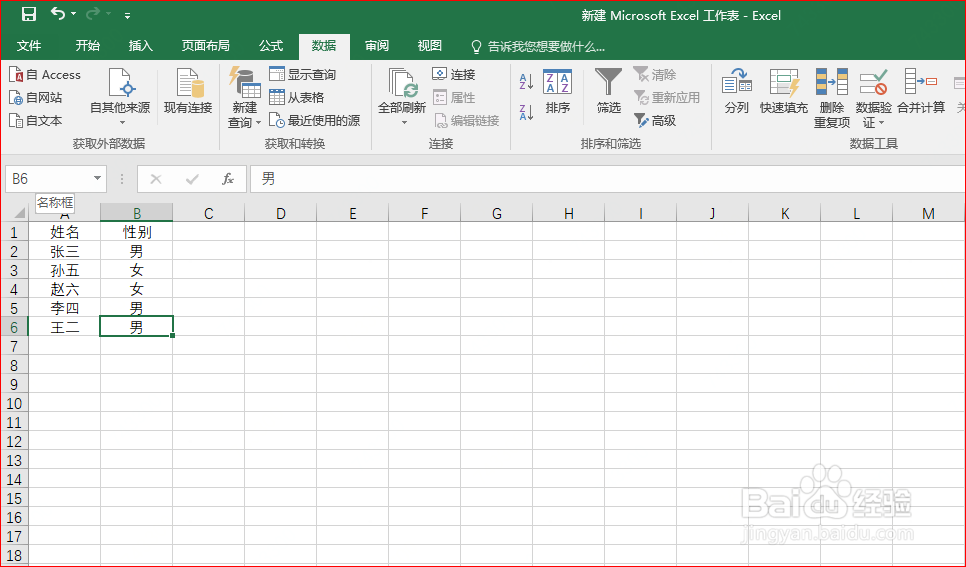Switch to the 开始 tab
Viewport: 966px width, 567px height.
(x=87, y=46)
